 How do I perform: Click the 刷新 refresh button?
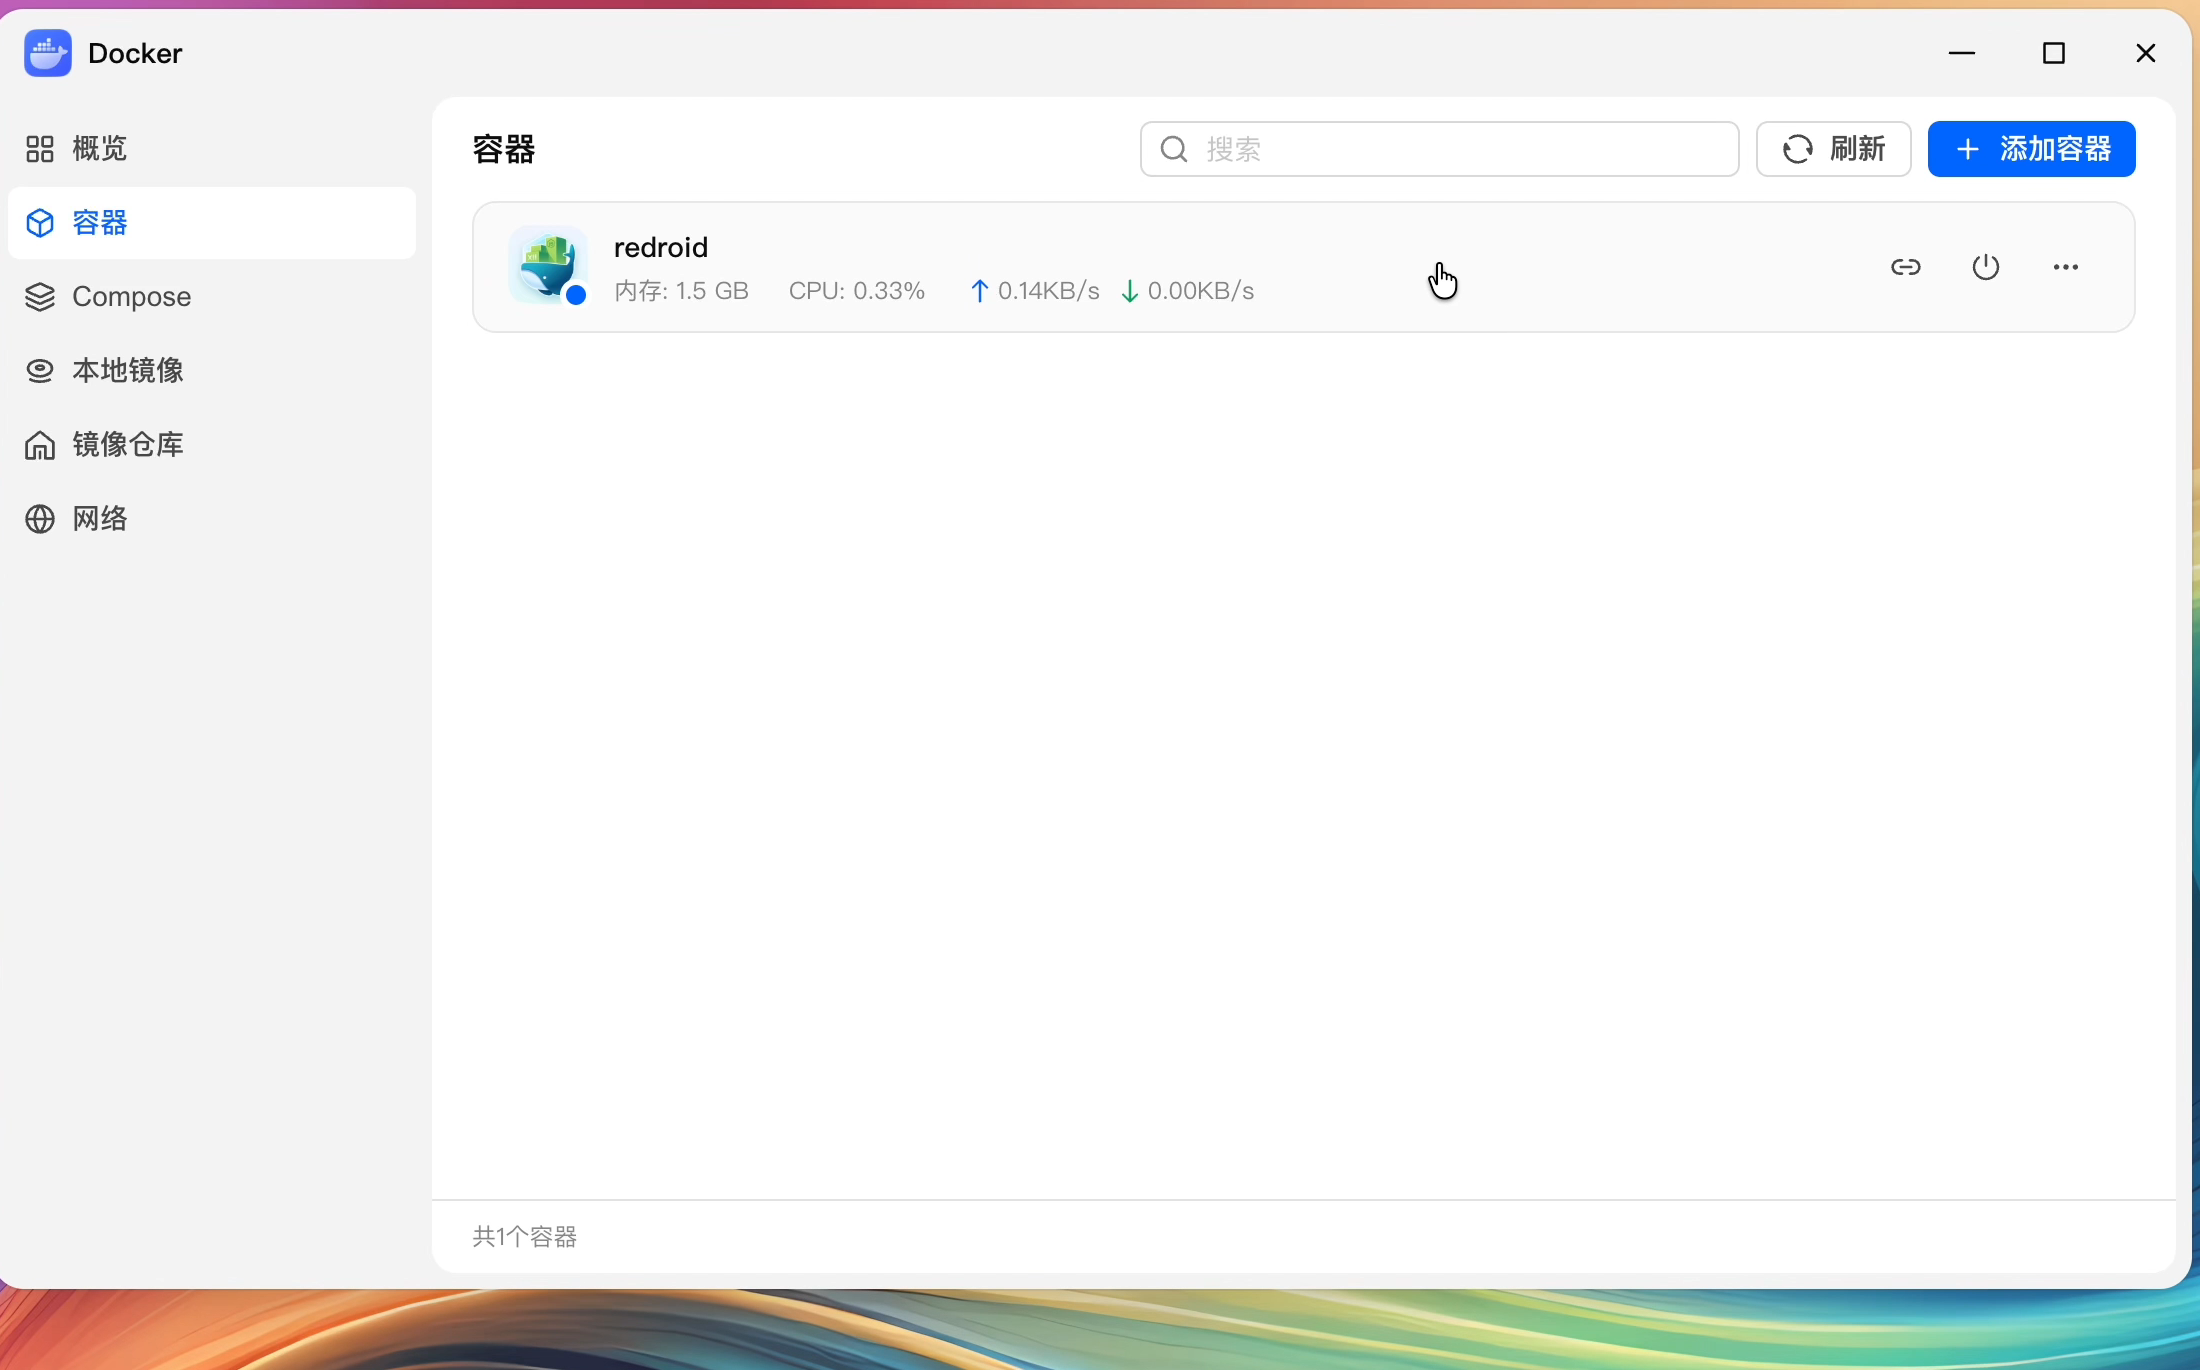point(1834,149)
